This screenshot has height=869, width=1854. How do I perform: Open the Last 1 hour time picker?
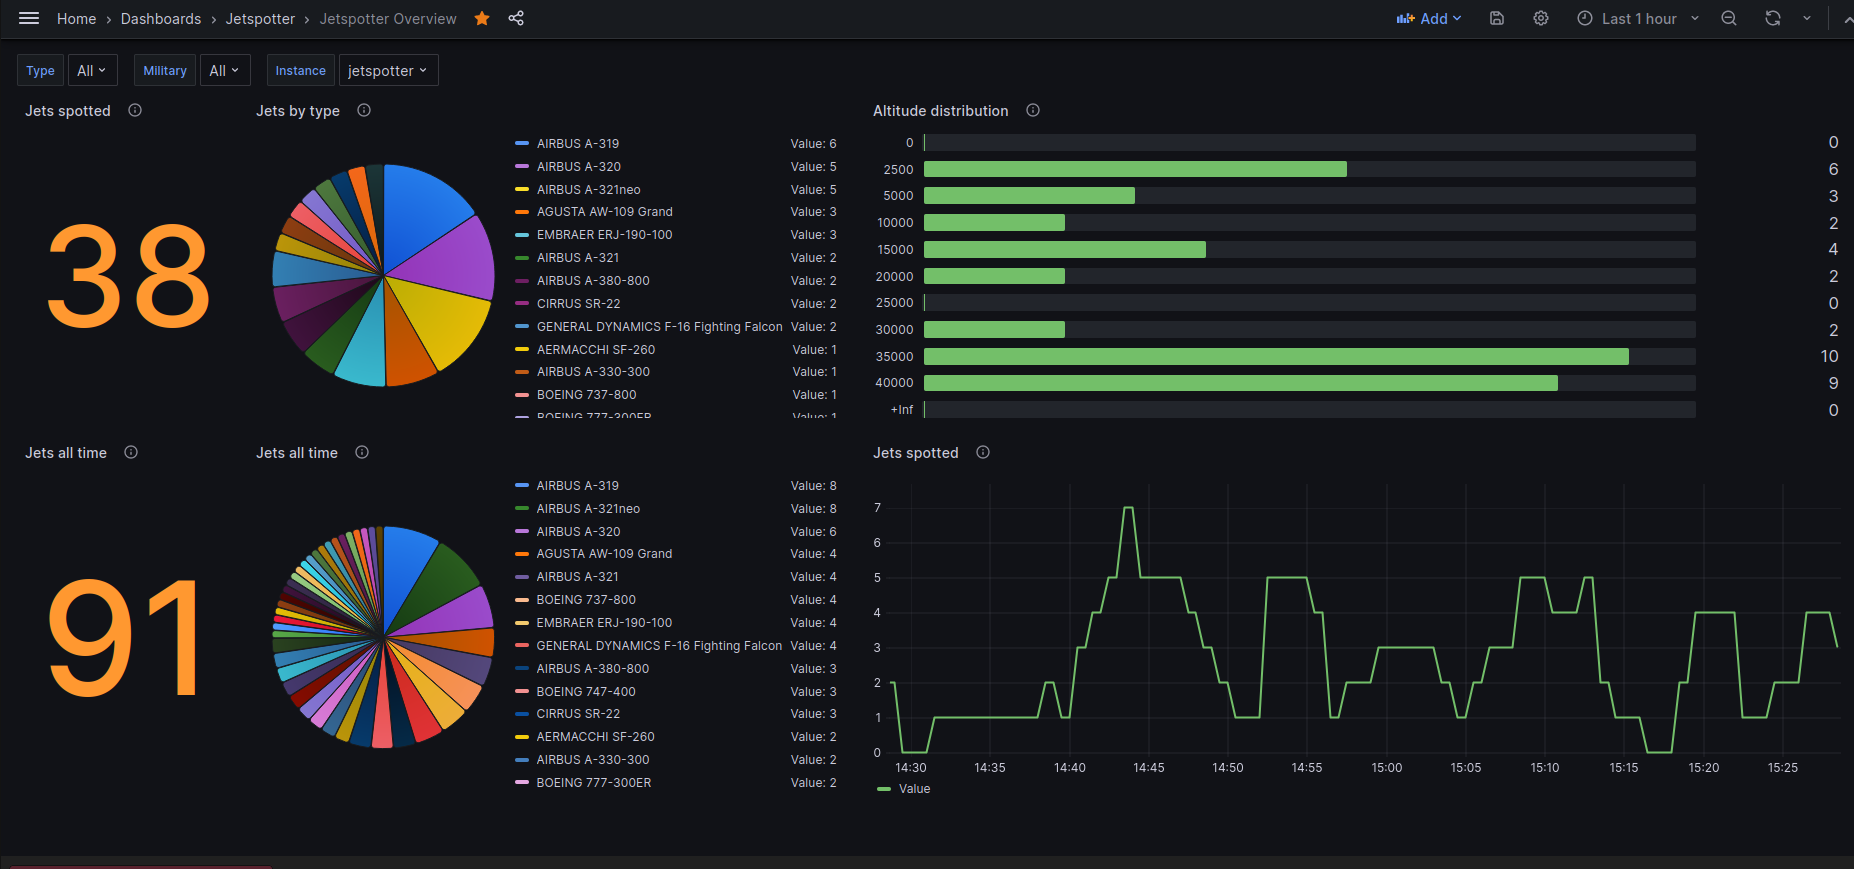click(x=1638, y=19)
